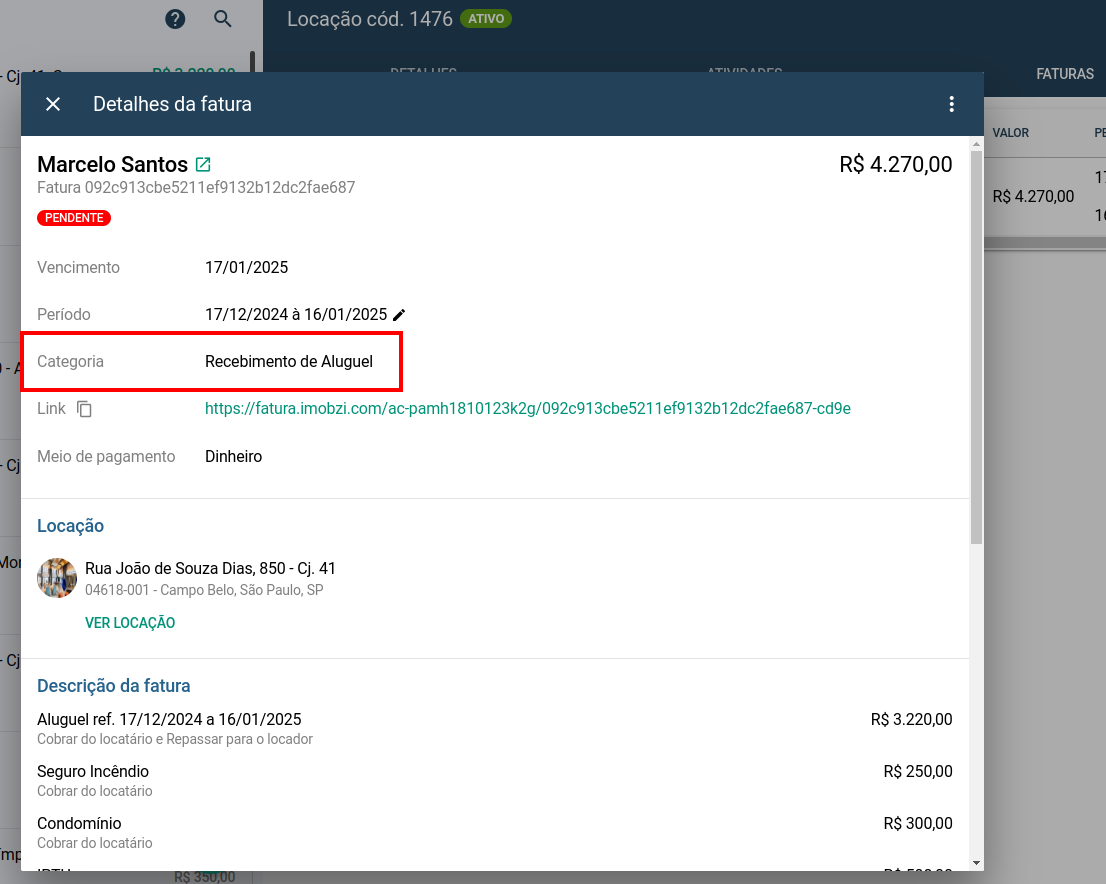Image resolution: width=1106 pixels, height=884 pixels.
Task: Click the ATIVO badge next to Locação cód. 1476
Action: pyautogui.click(x=486, y=18)
